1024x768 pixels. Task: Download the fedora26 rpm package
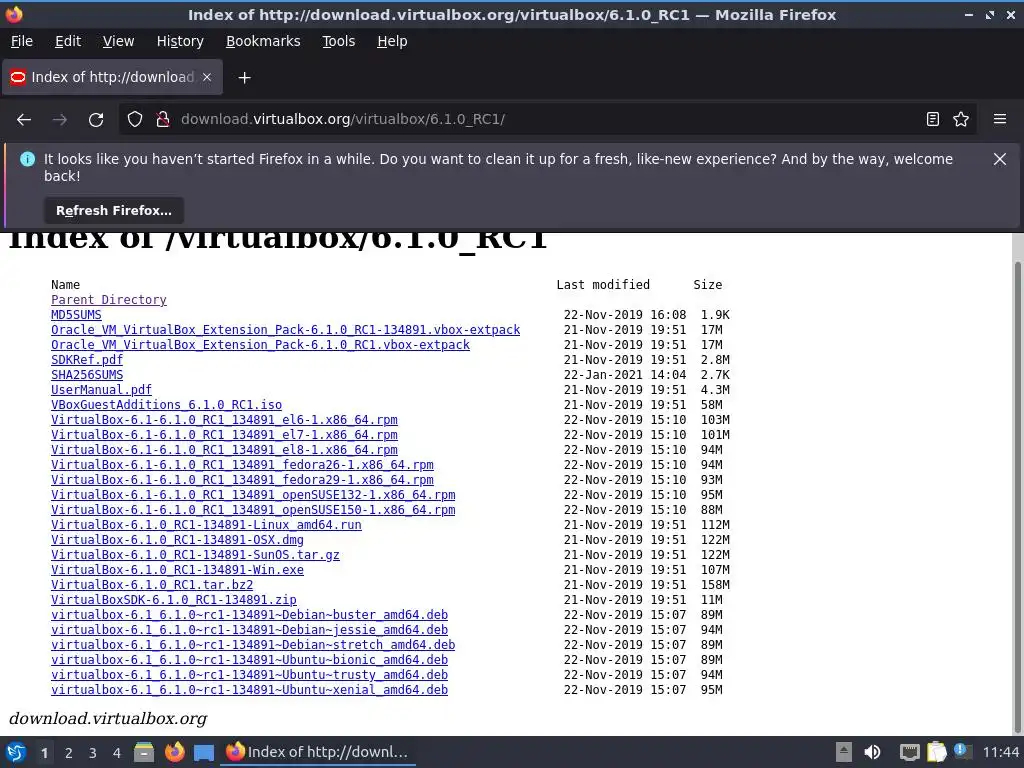coord(242,465)
